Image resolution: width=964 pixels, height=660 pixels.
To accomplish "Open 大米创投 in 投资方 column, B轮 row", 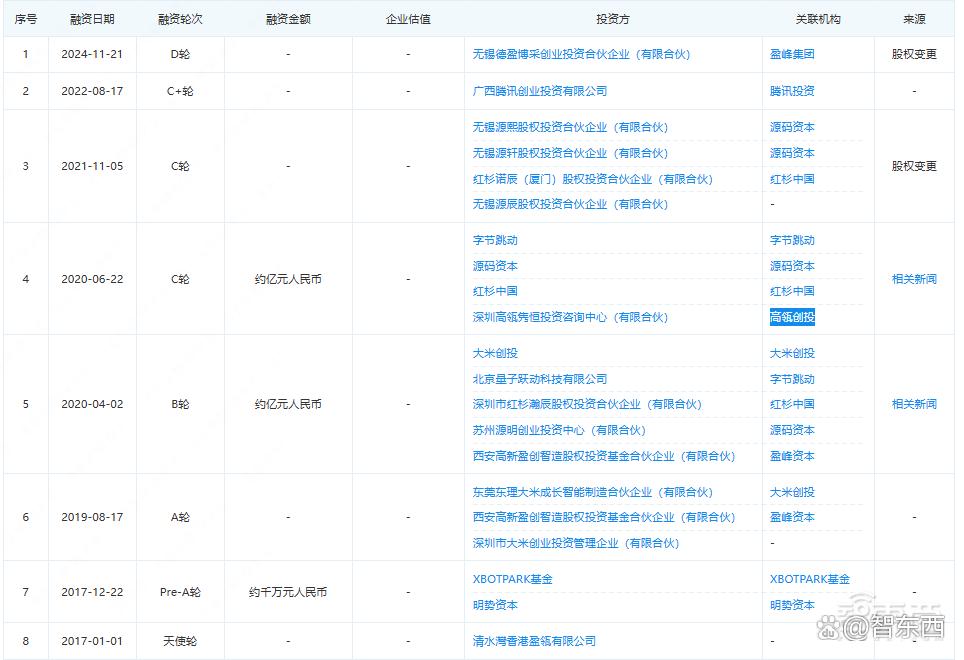I will (495, 353).
